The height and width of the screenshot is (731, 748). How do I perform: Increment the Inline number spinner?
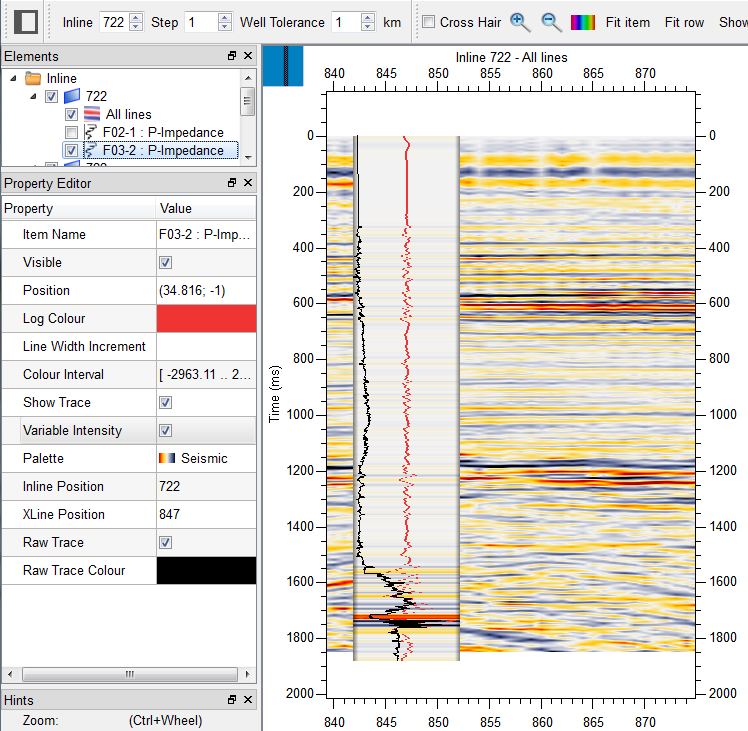click(x=137, y=17)
